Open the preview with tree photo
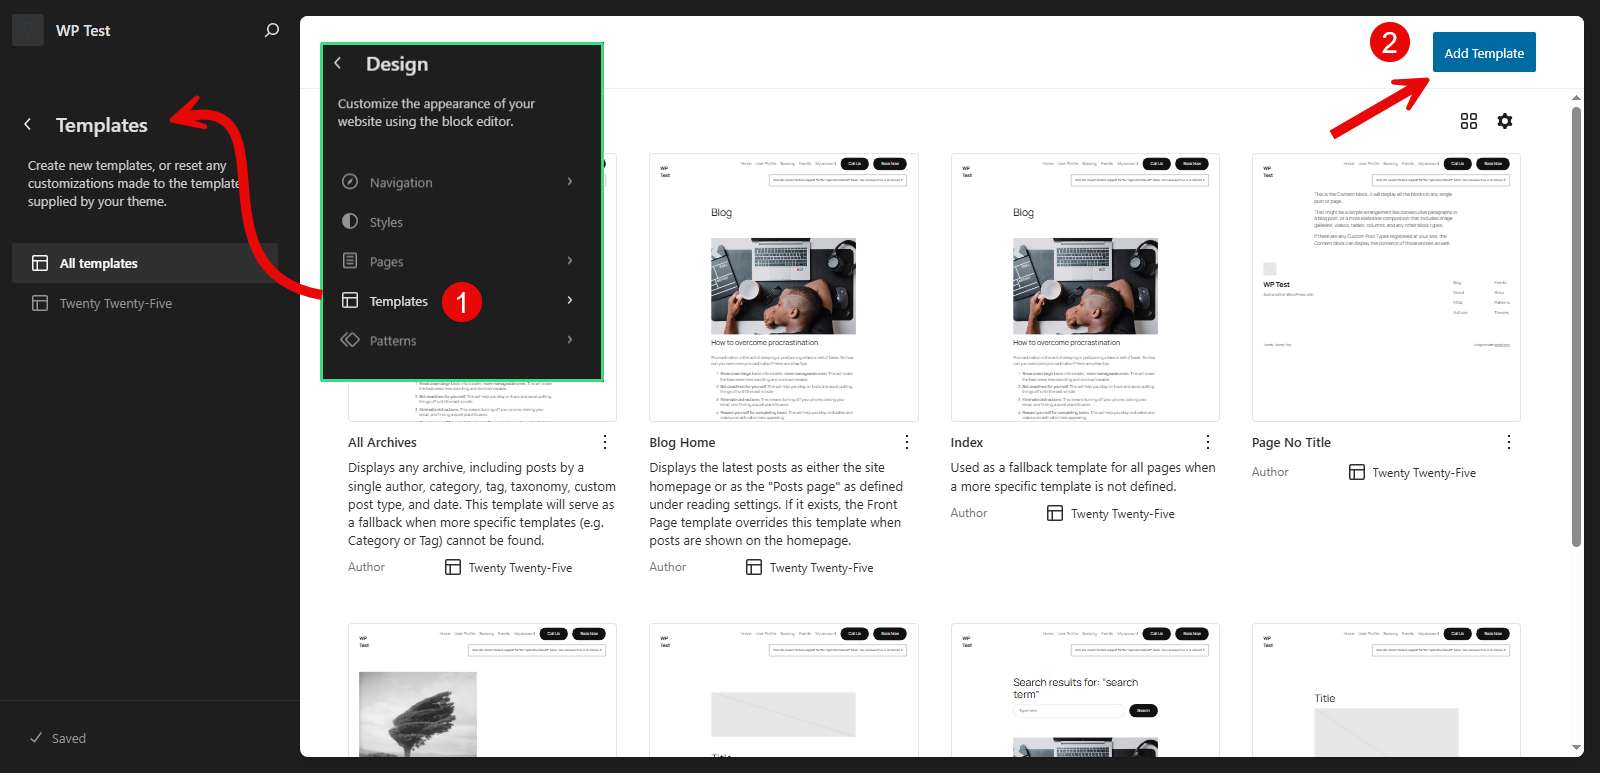Screen dimensions: 1600x773 [482, 690]
